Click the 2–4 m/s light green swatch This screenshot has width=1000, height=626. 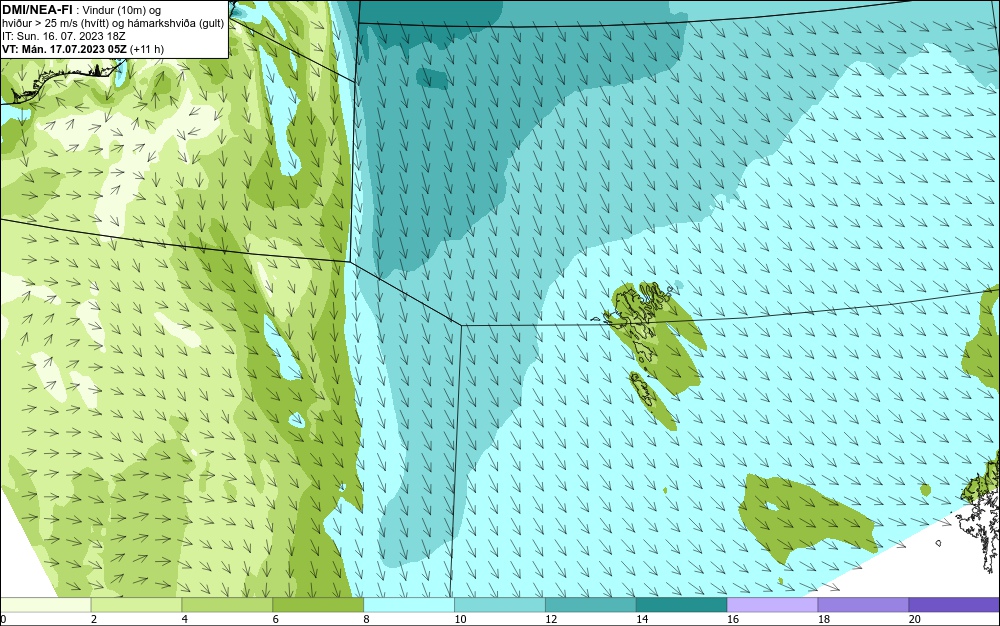tap(136, 604)
